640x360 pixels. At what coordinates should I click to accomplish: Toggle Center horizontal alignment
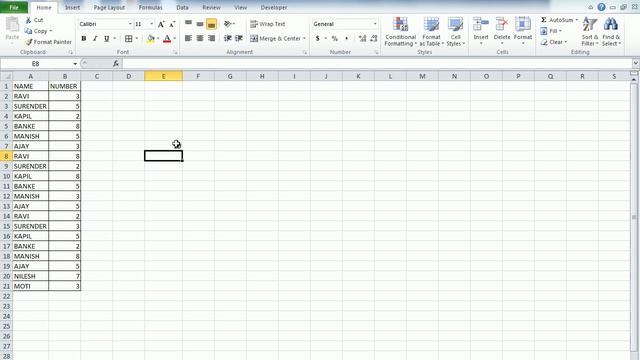coord(200,38)
